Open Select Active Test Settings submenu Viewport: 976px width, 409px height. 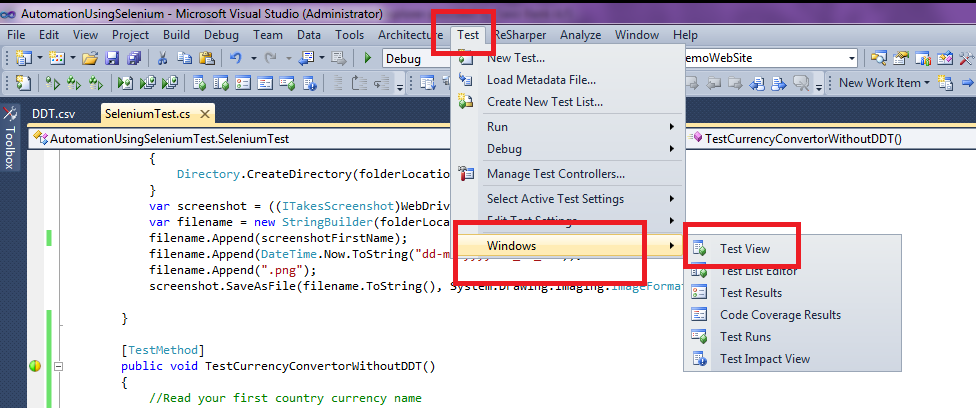click(x=566, y=199)
